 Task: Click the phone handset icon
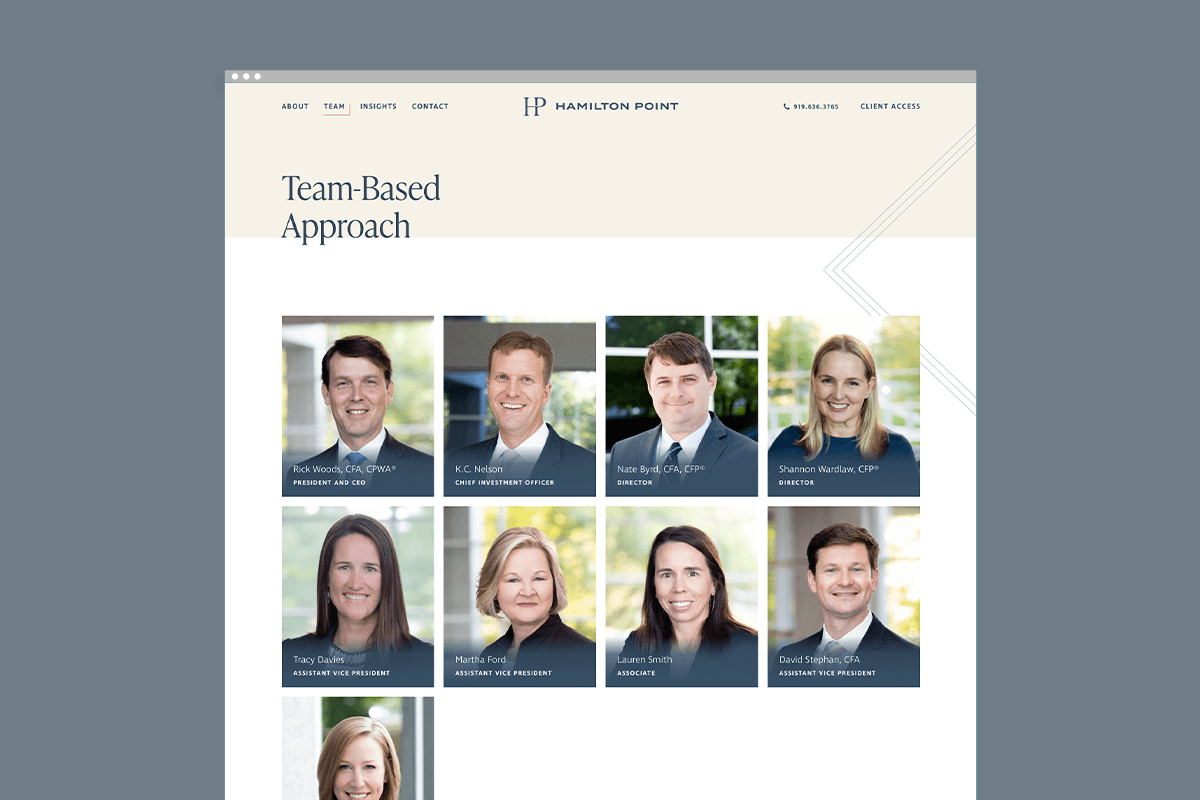click(787, 106)
